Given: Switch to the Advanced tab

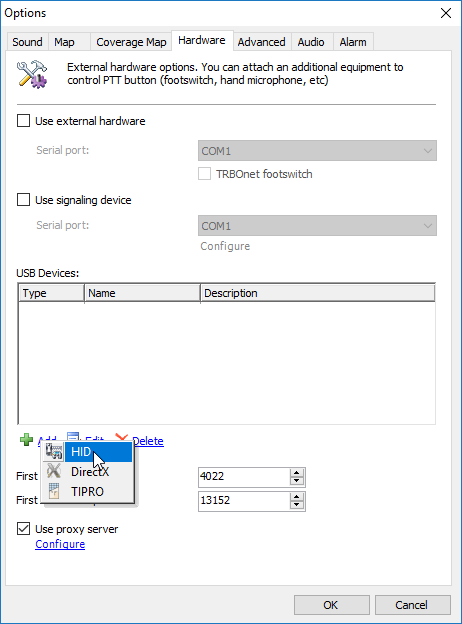Looking at the screenshot, I should [261, 42].
